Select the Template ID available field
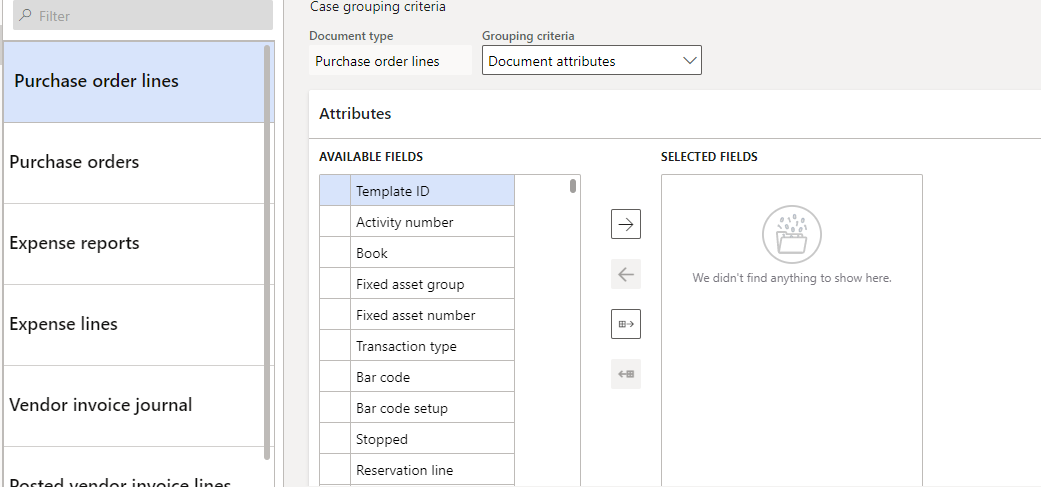Screen dimensions: 1041x487 point(432,190)
